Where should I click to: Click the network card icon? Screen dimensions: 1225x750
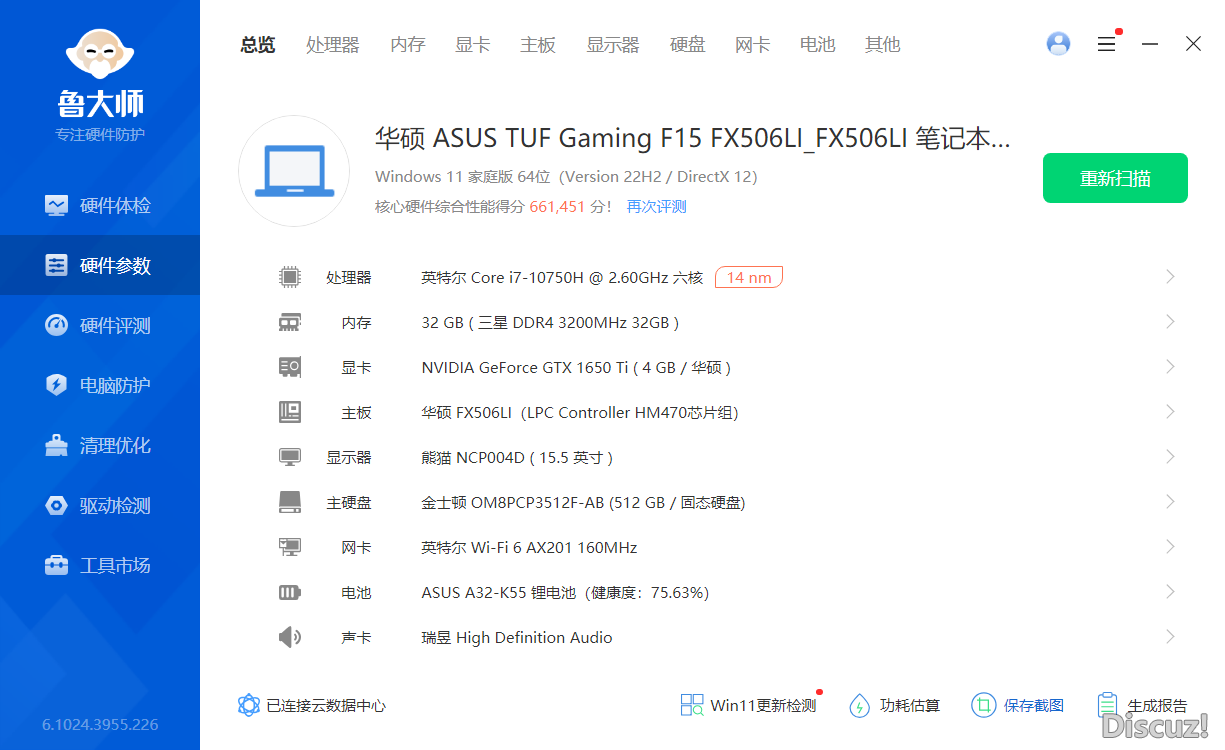(x=290, y=547)
